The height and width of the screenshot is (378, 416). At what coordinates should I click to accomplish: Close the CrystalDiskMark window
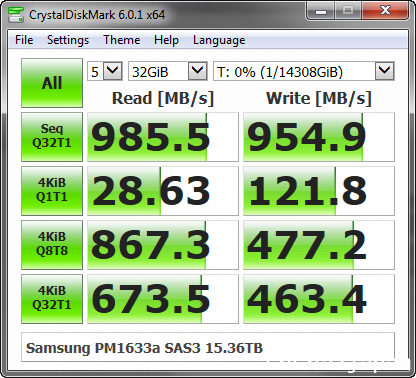pyautogui.click(x=385, y=11)
